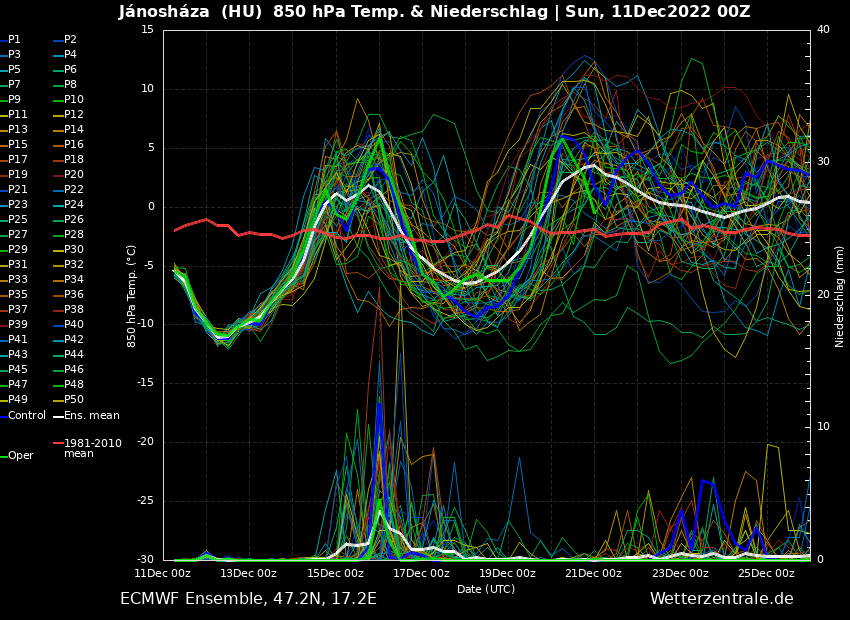Click the P1 legend entry
This screenshot has height=620, width=850.
(x=14, y=40)
